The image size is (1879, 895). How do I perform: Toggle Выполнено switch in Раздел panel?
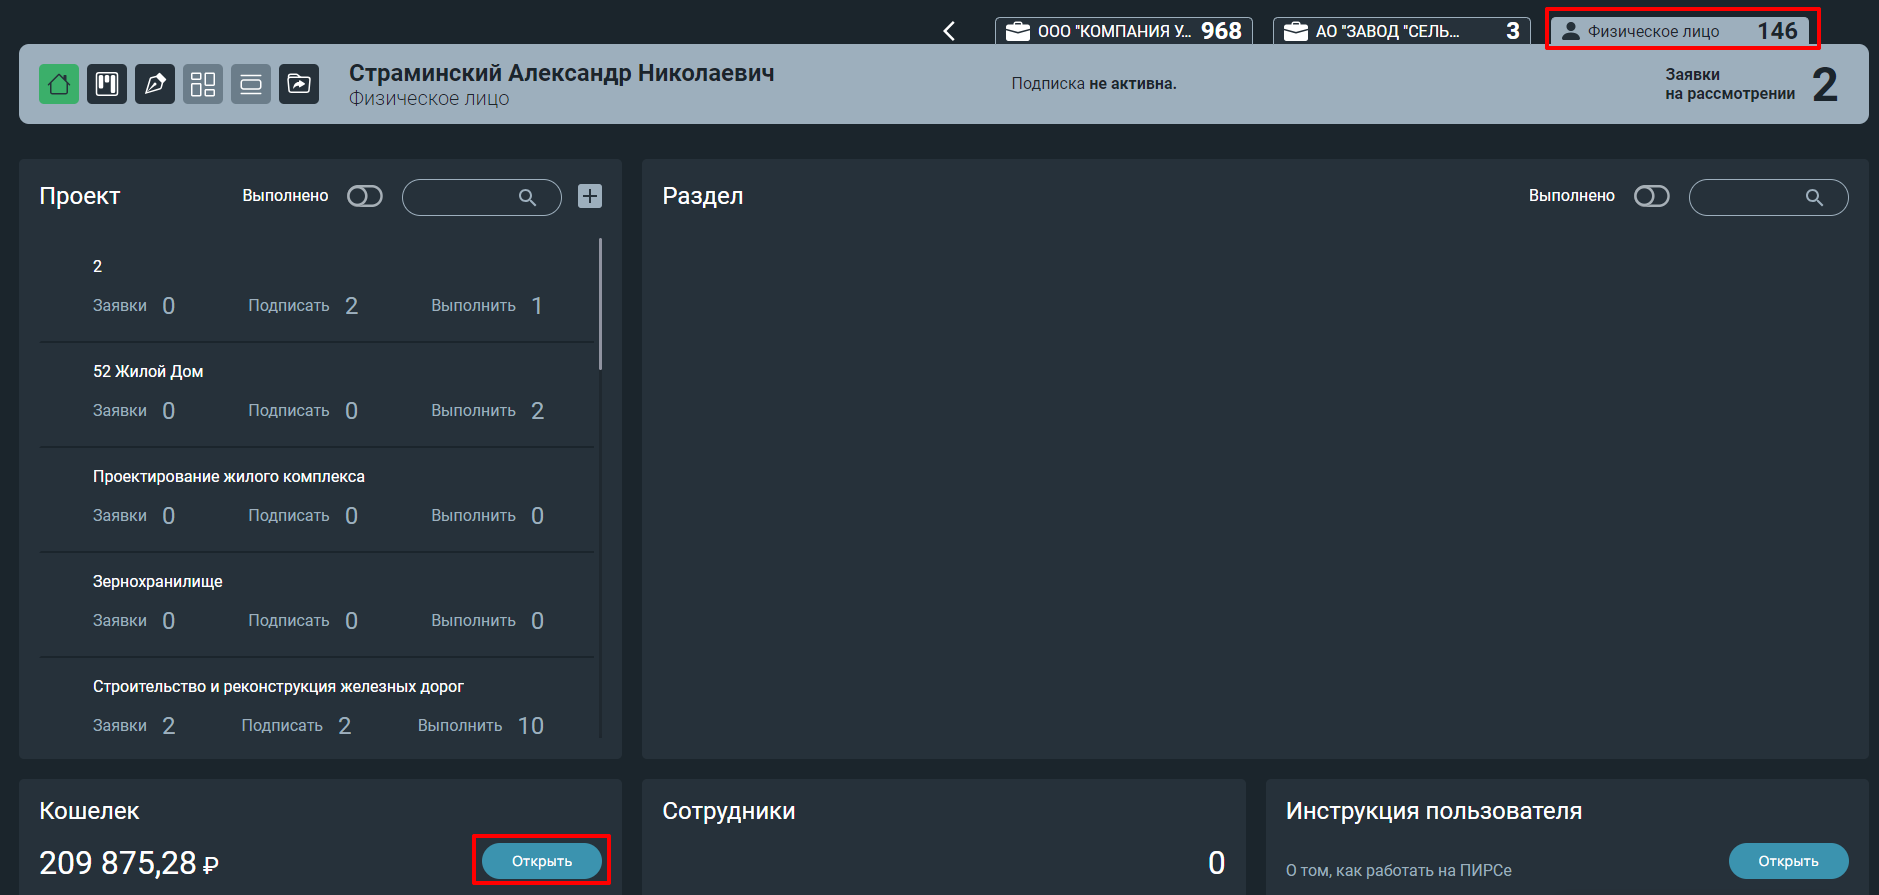coord(1652,196)
